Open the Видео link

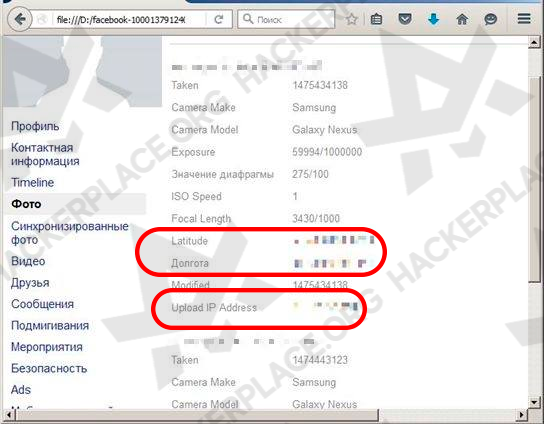(x=28, y=261)
